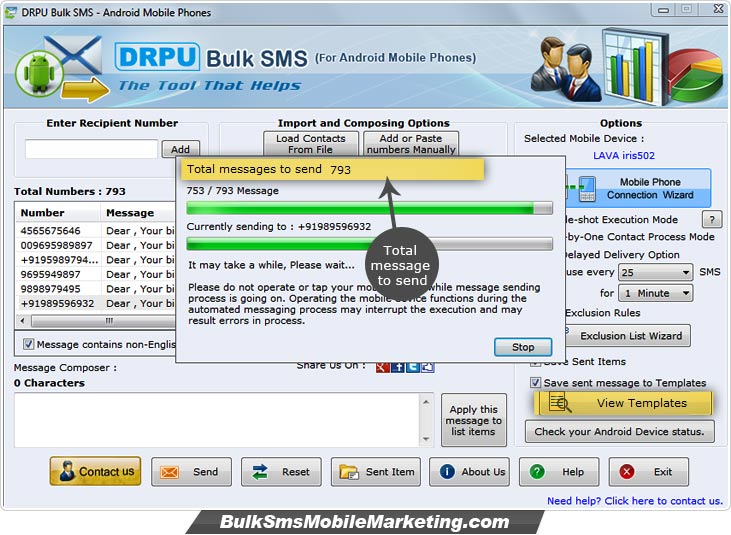Open the 1 Minute duration dropdown
The width and height of the screenshot is (731, 535).
655,293
